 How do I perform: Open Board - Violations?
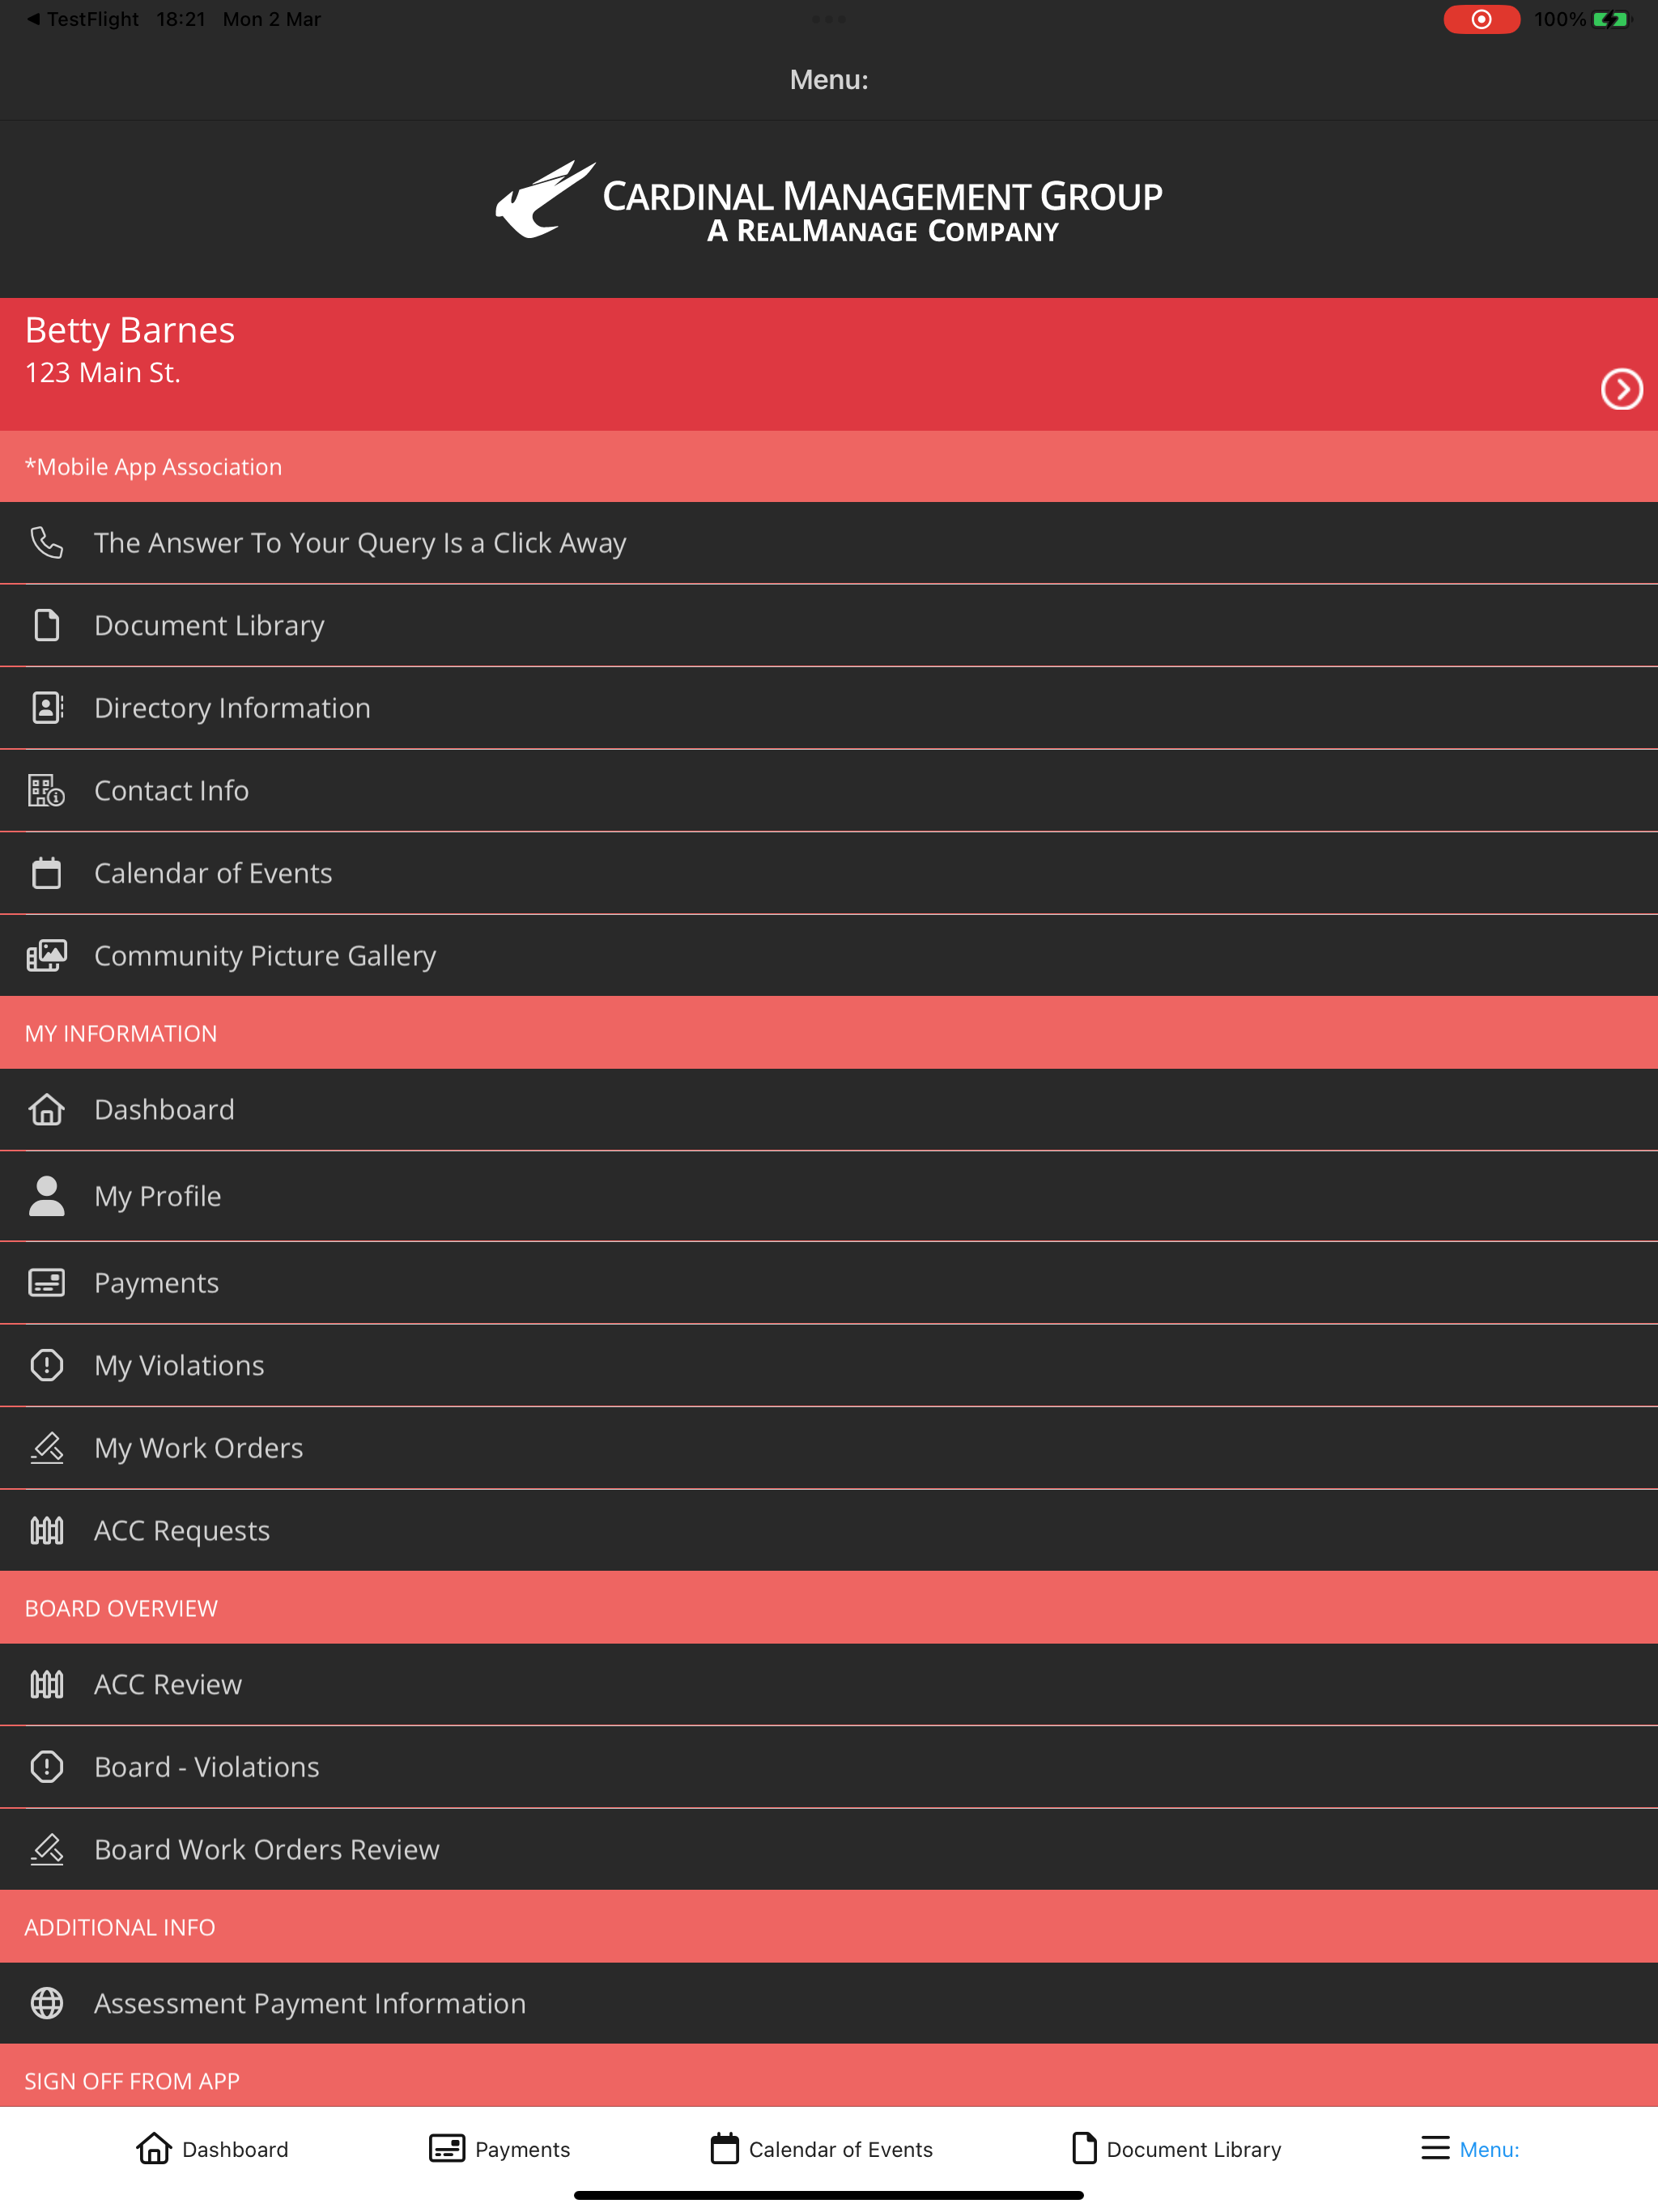click(829, 1767)
